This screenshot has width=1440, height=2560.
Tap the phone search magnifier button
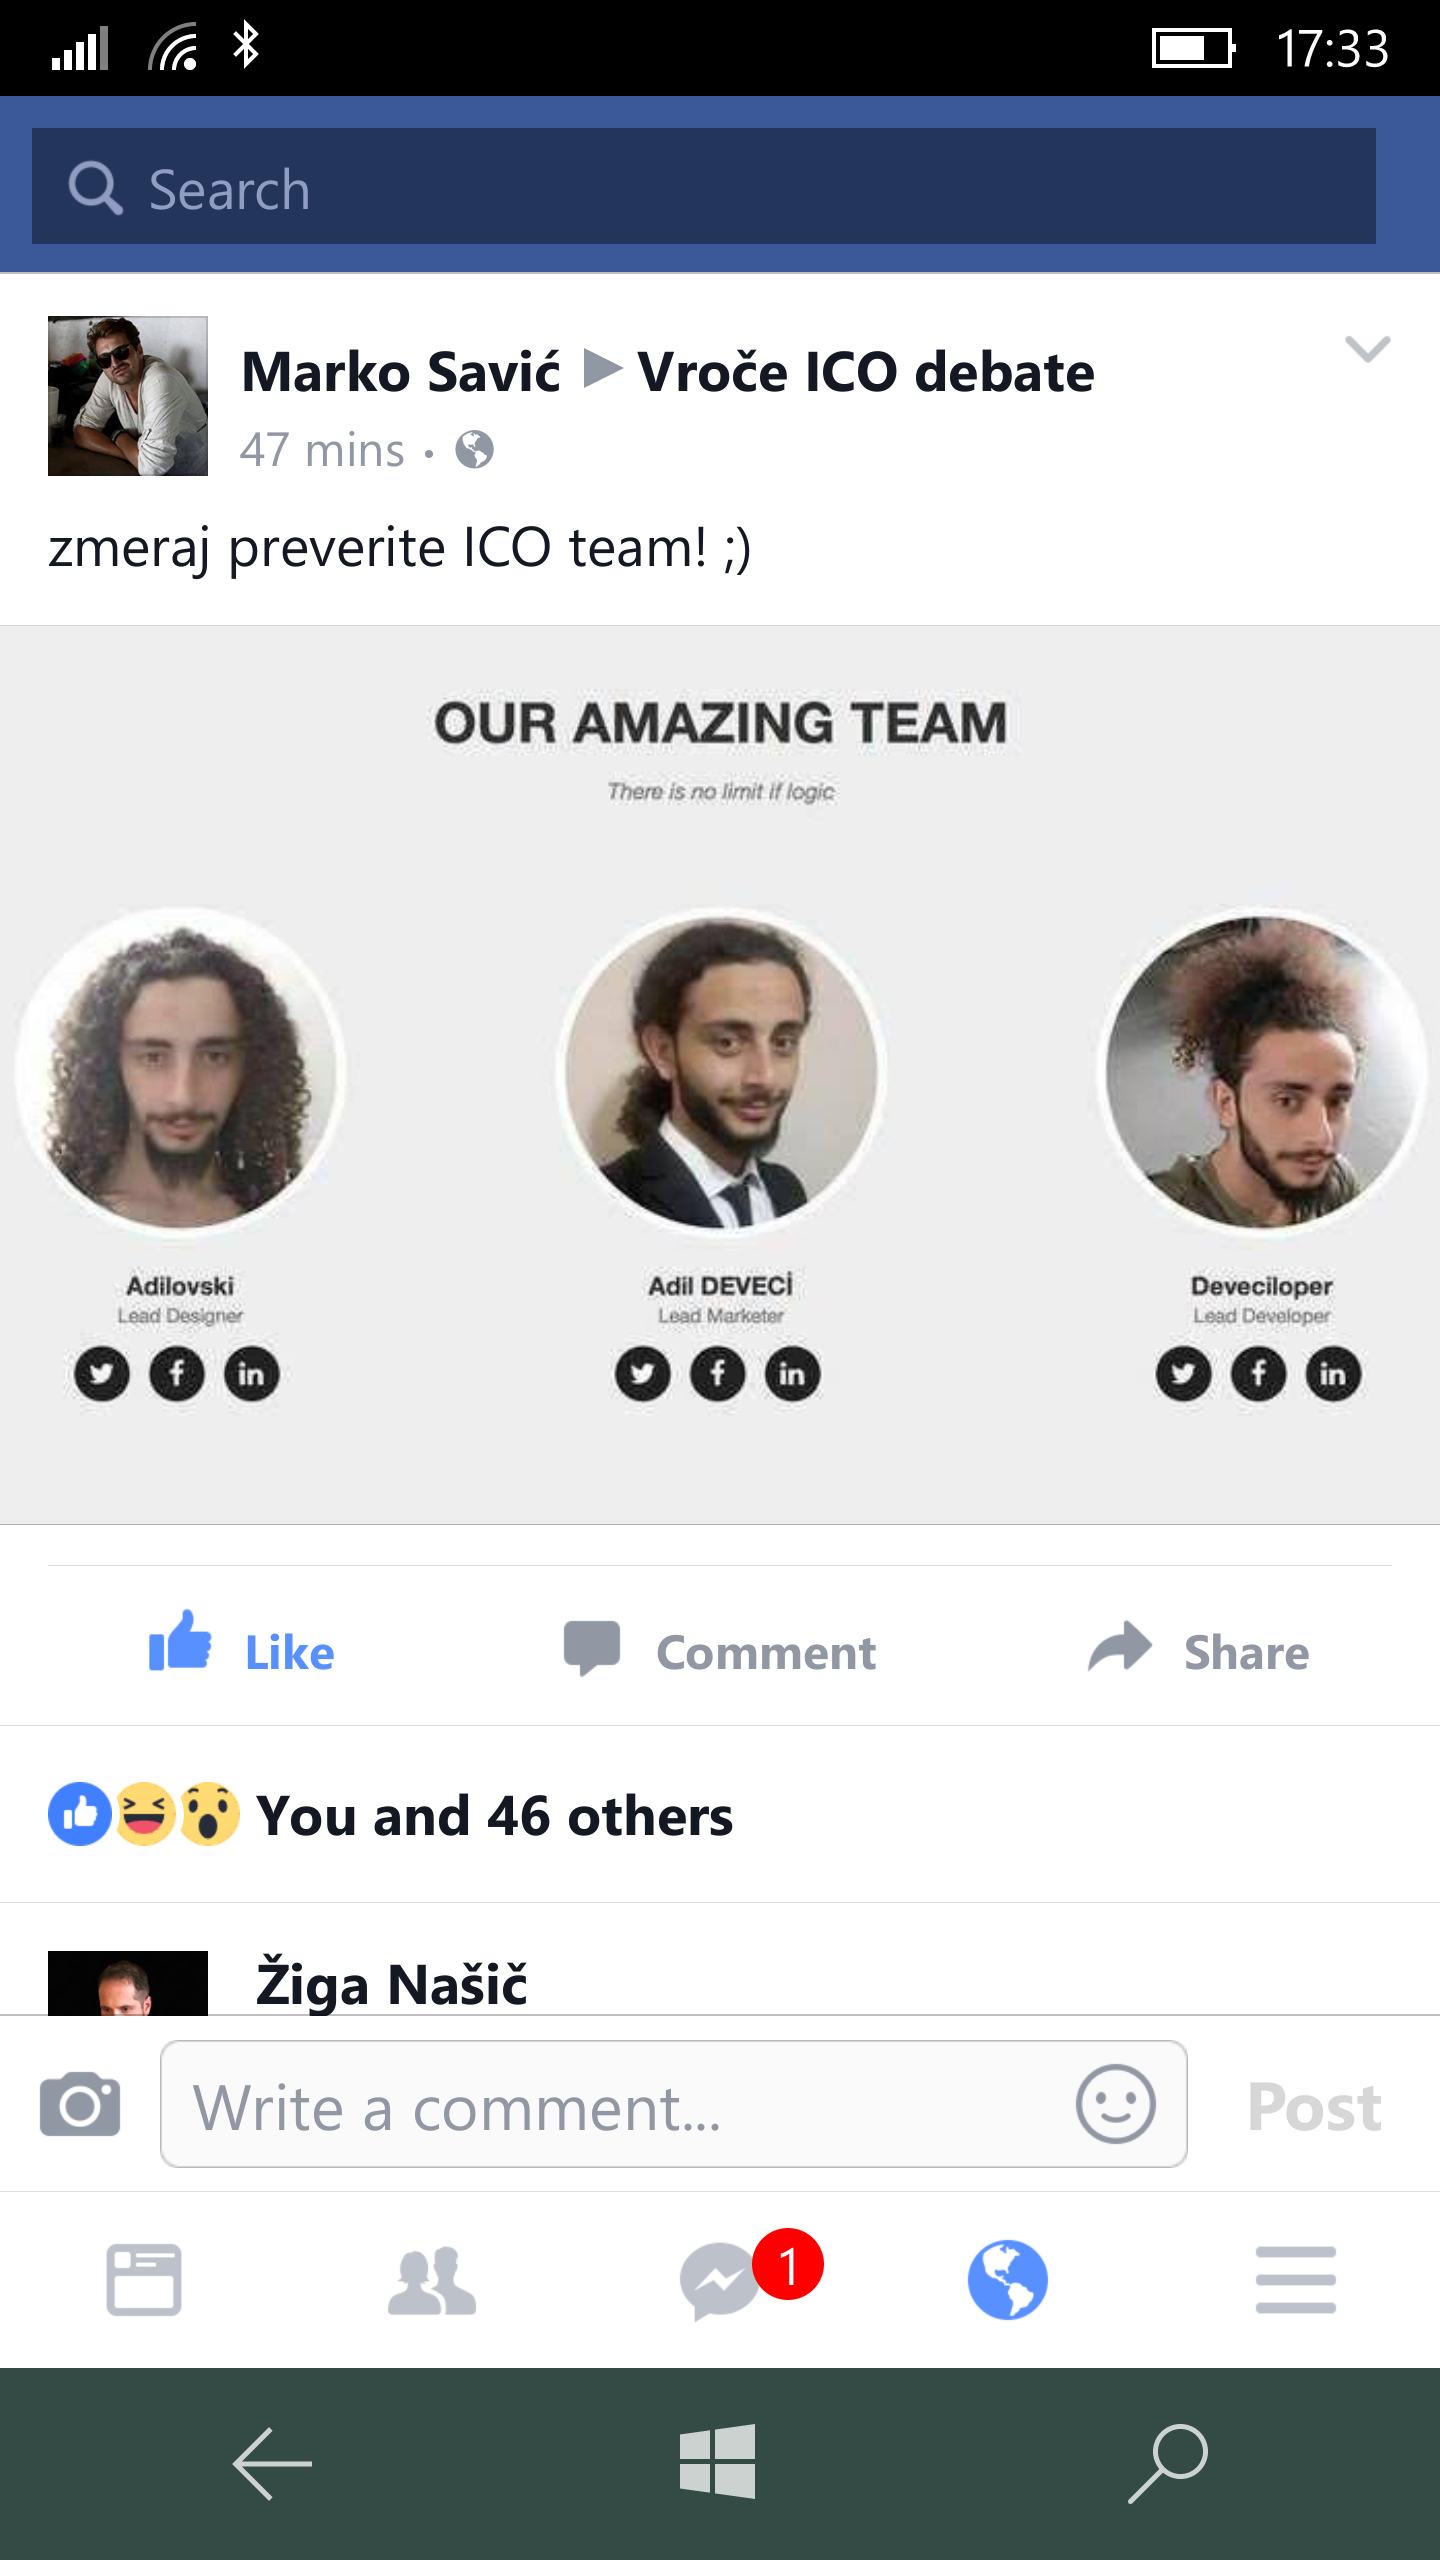click(x=1168, y=2464)
